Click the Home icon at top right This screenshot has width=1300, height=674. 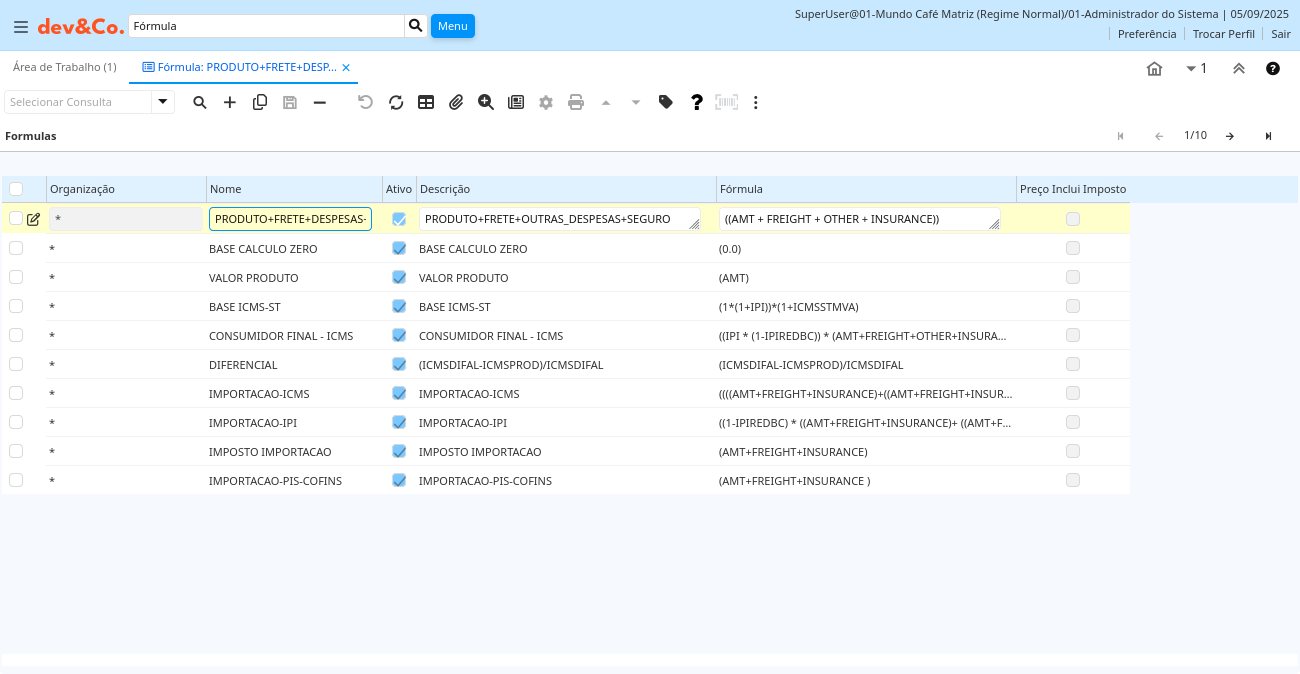[x=1154, y=69]
